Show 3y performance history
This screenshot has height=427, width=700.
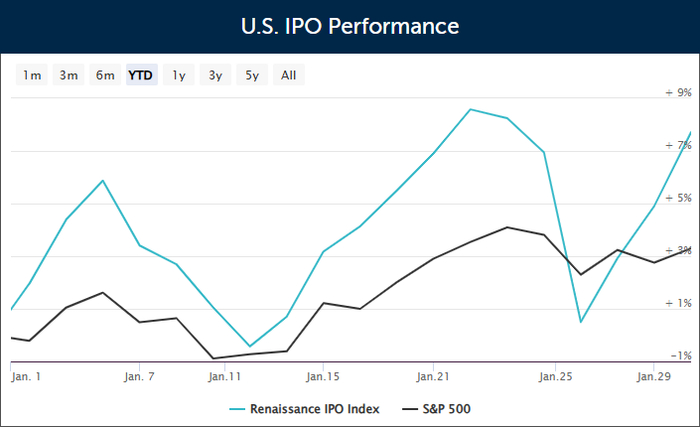pyautogui.click(x=215, y=75)
